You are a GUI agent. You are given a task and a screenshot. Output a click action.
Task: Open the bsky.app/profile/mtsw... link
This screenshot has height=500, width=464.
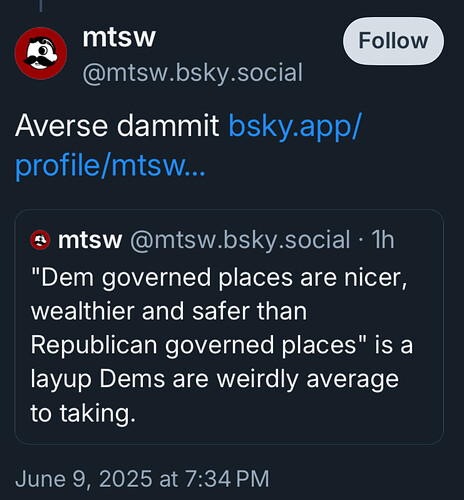coord(188,145)
